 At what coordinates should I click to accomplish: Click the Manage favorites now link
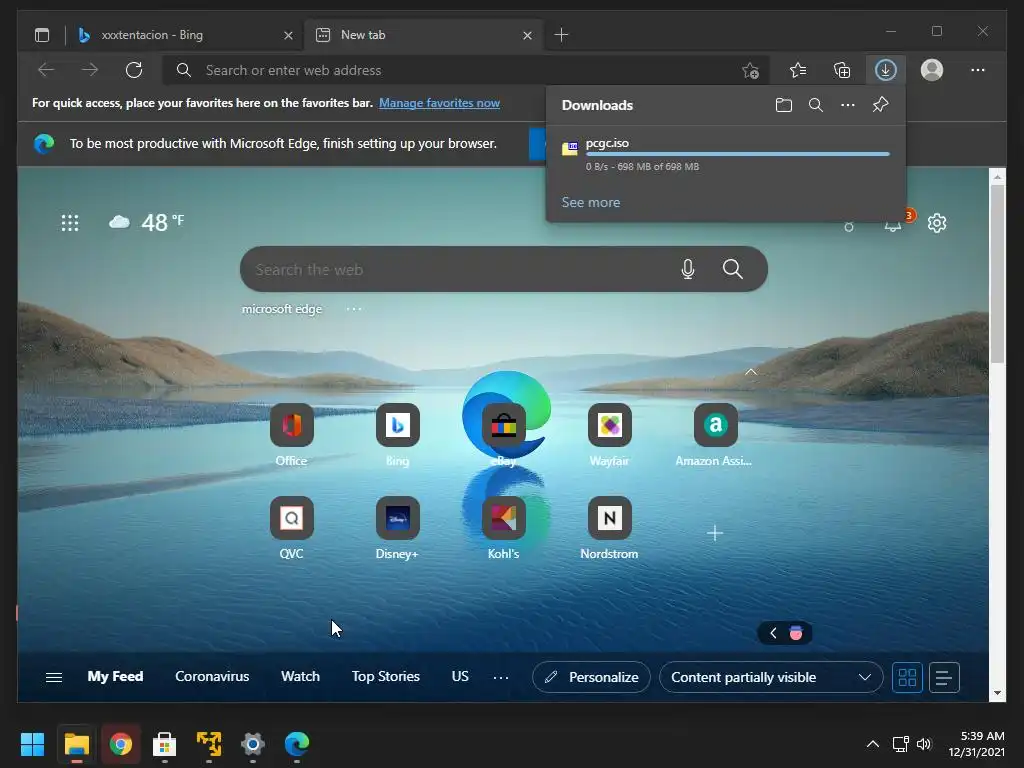(x=440, y=103)
